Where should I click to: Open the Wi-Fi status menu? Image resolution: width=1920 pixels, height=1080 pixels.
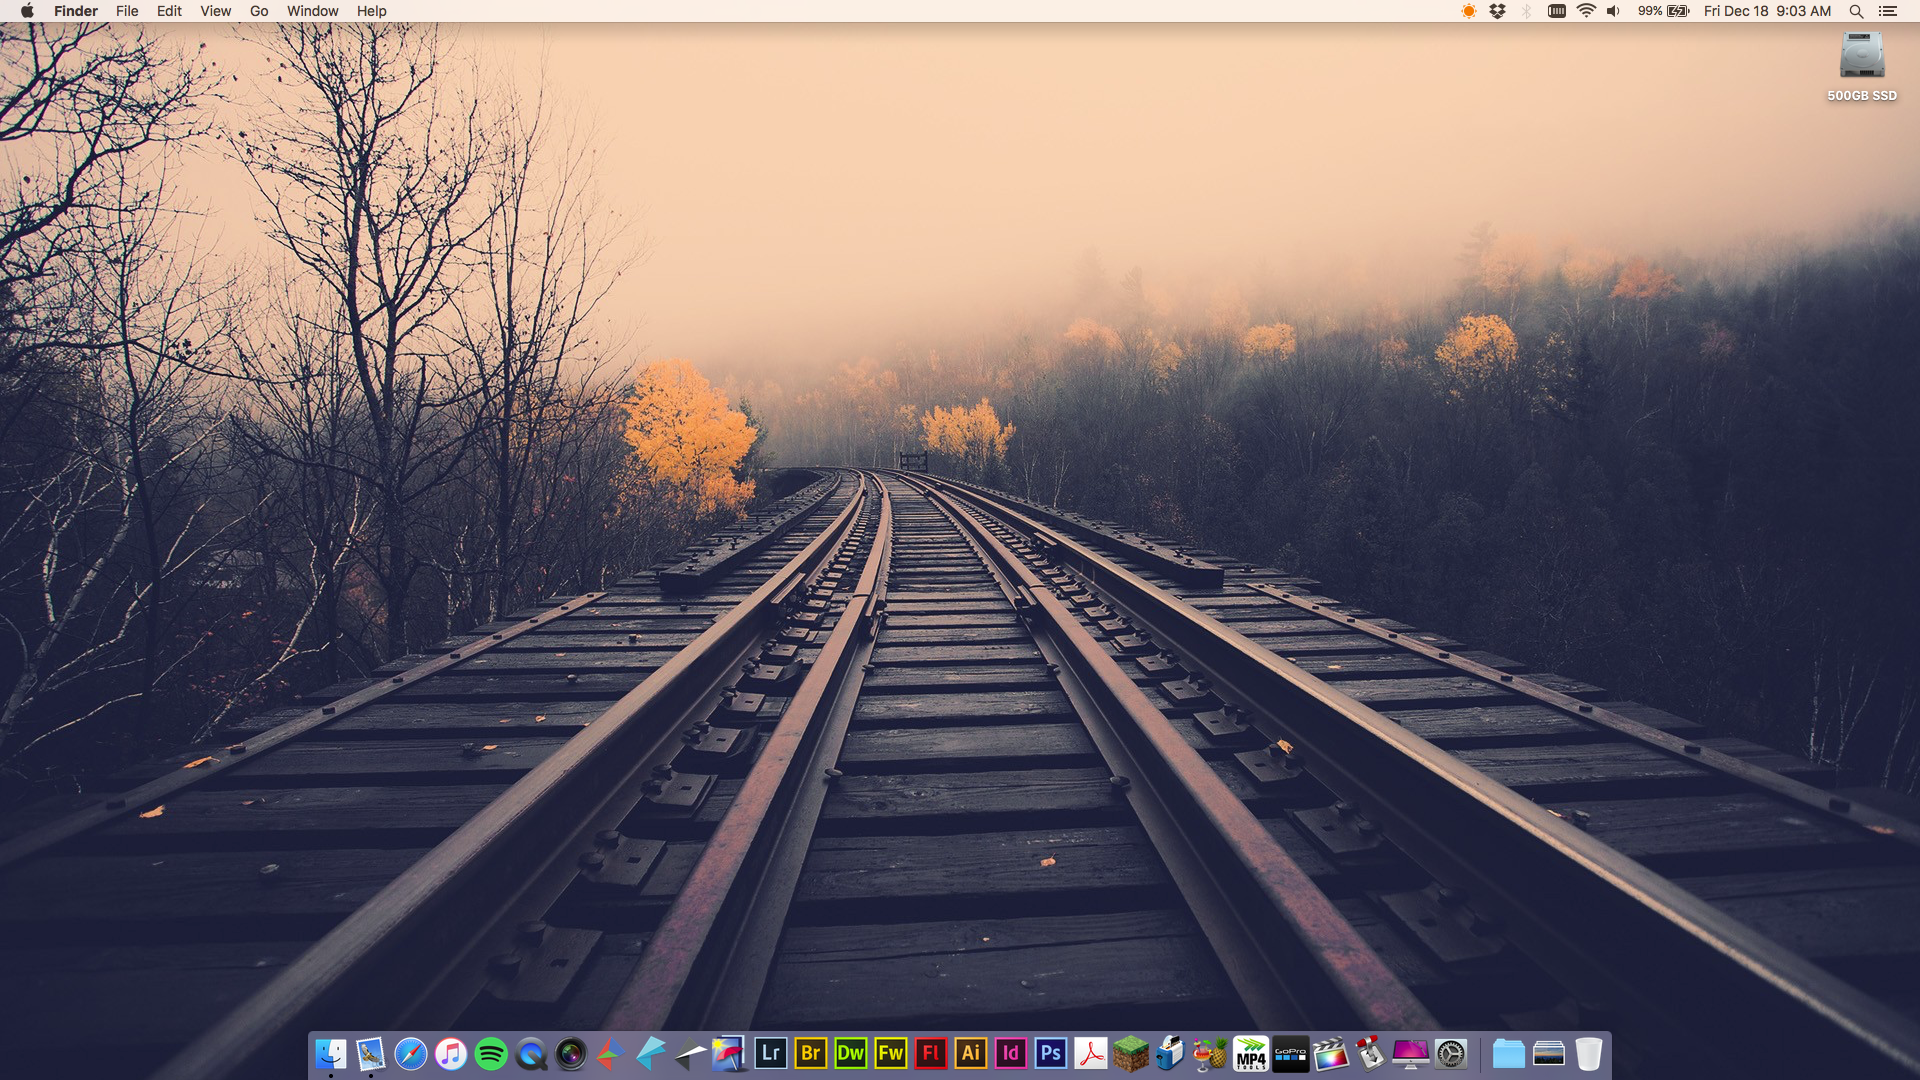tap(1586, 11)
